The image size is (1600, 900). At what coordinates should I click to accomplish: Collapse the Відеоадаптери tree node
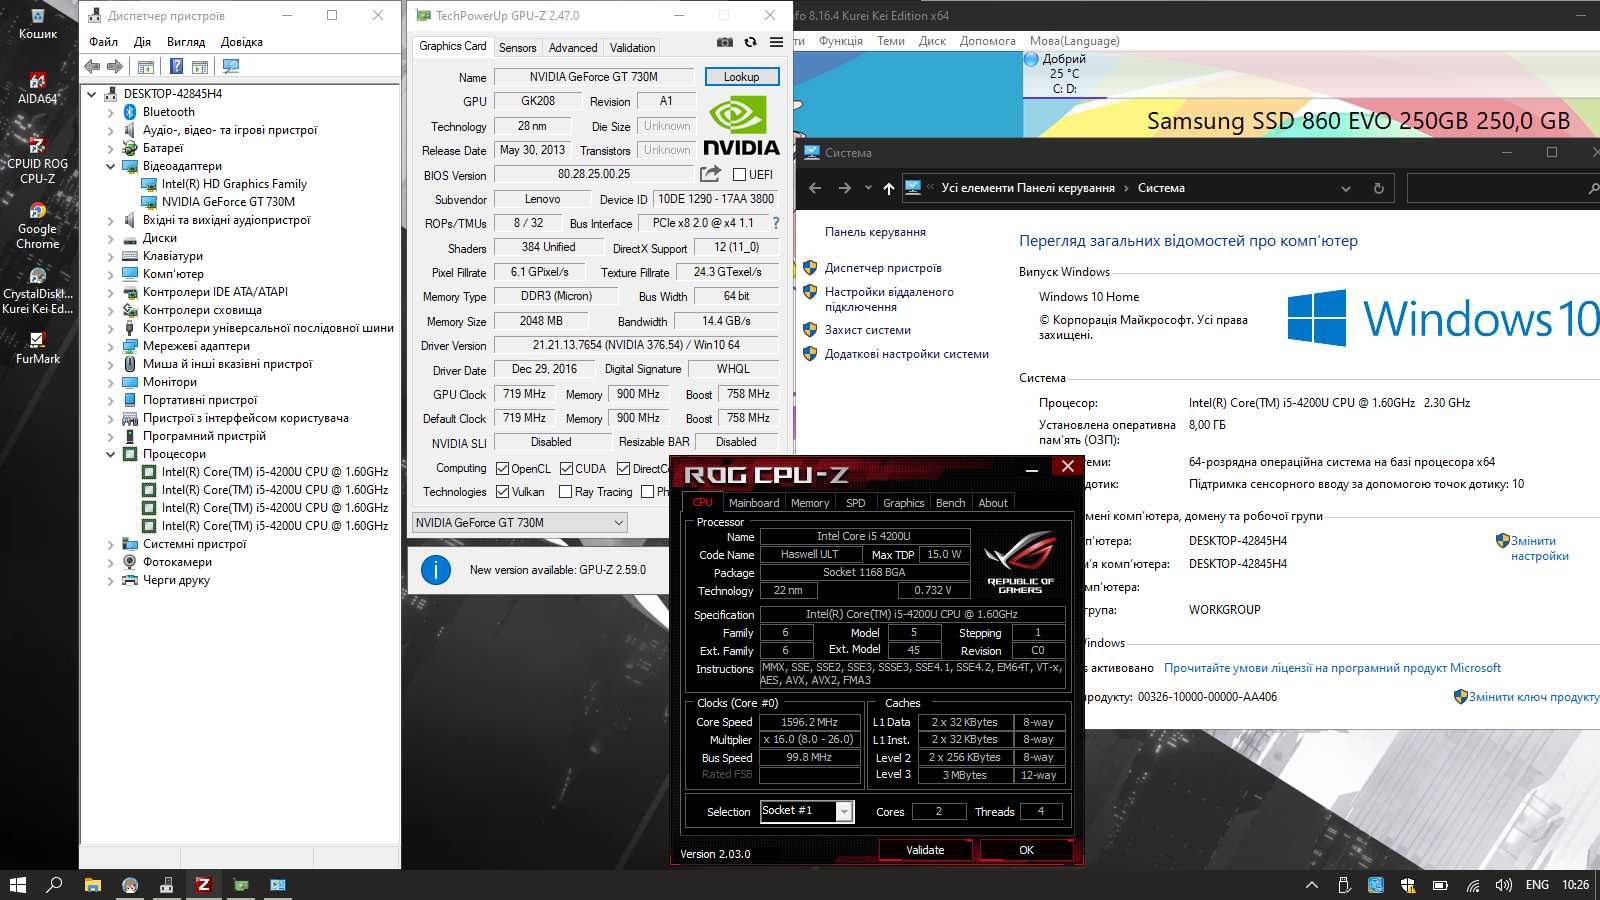coord(110,166)
